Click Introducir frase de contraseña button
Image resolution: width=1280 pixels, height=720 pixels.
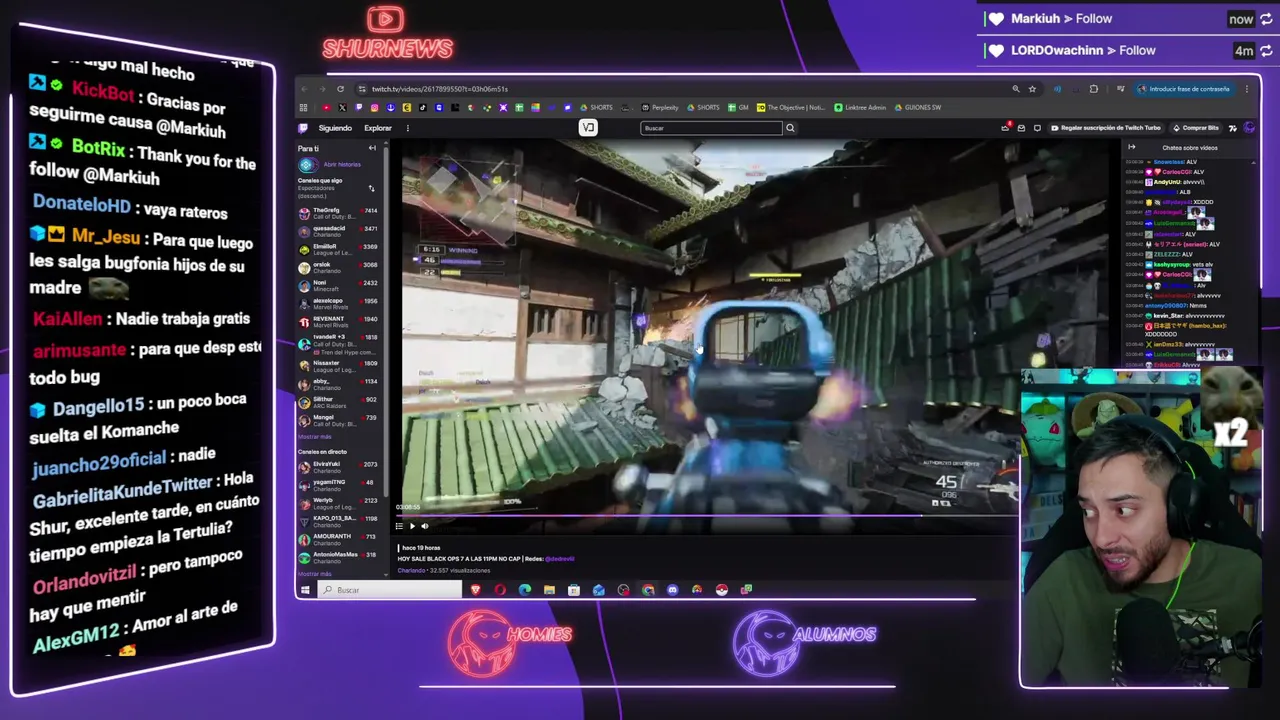click(1184, 89)
